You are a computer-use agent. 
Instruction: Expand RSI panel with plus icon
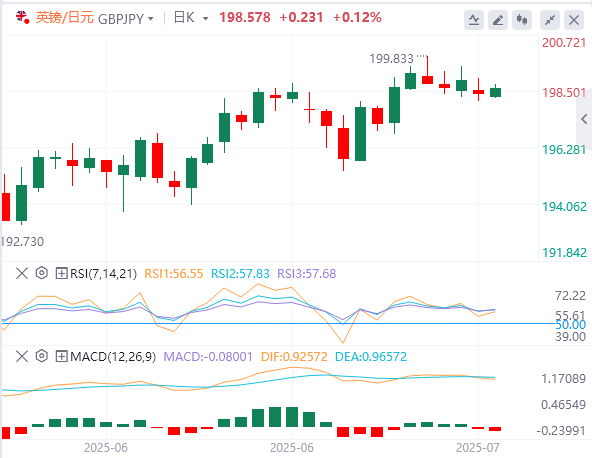point(61,273)
